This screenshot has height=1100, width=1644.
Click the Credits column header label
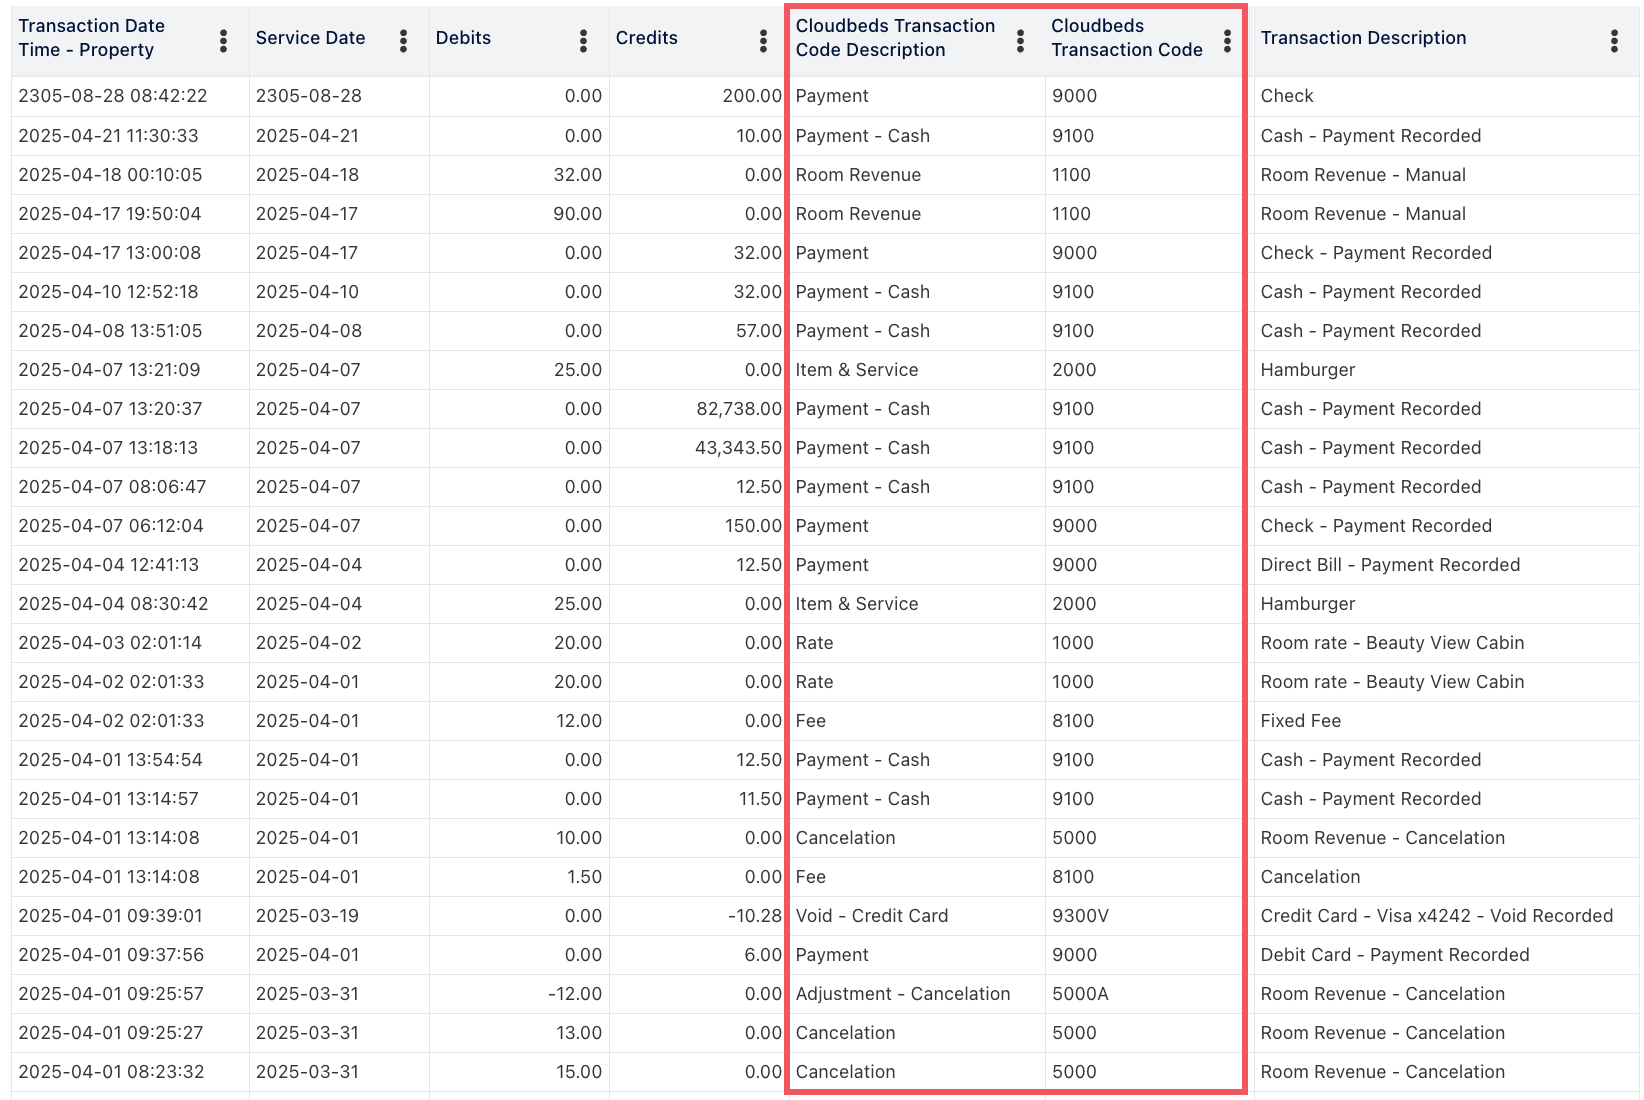646,38
